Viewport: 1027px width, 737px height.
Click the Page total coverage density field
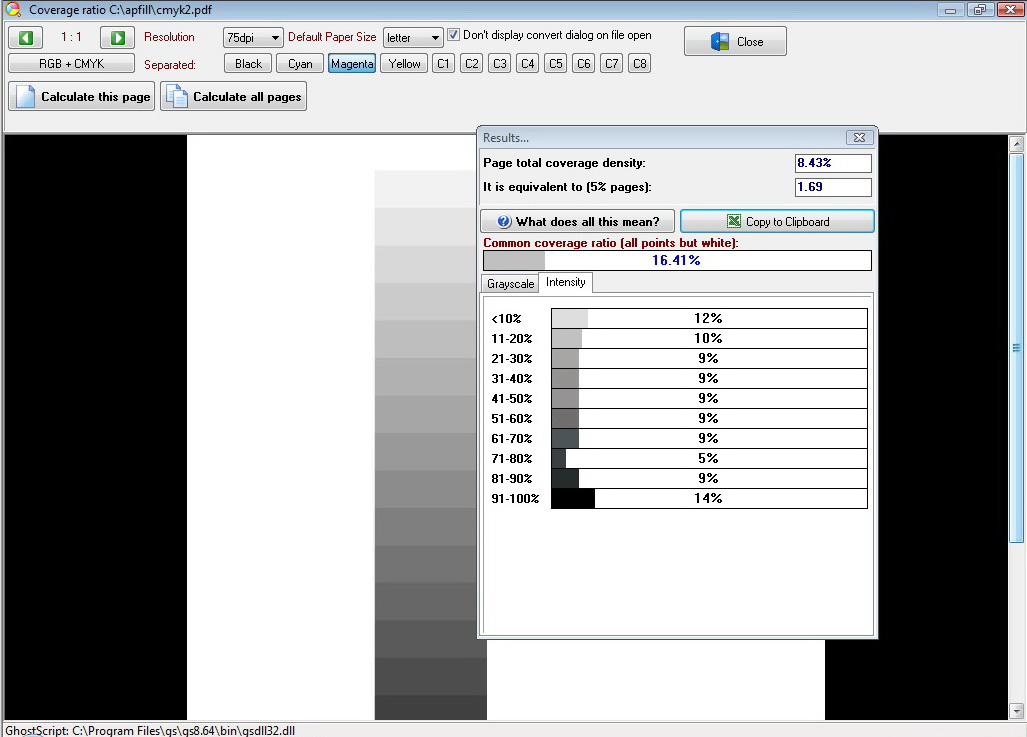pos(833,163)
